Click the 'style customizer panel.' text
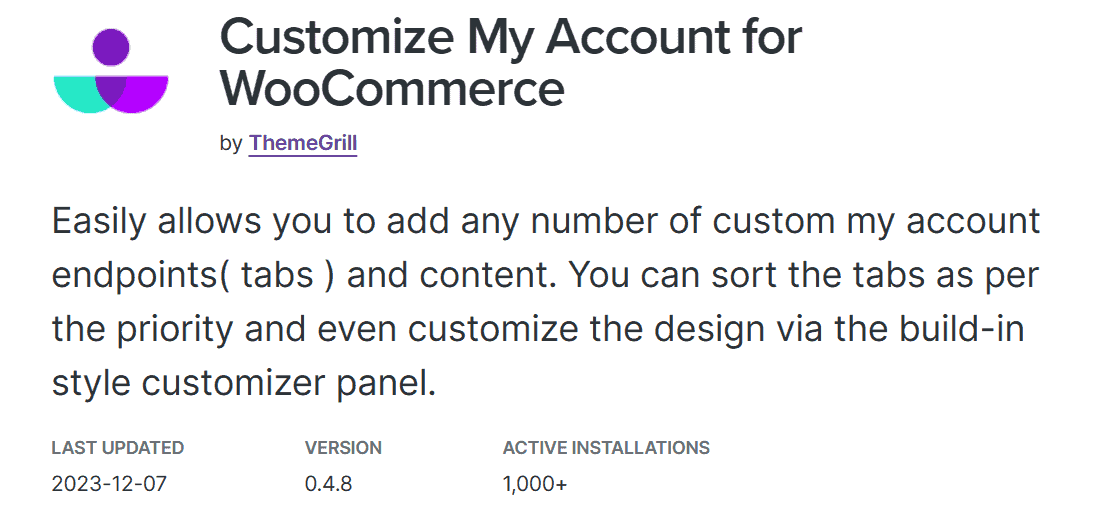This screenshot has height=531, width=1093. (244, 383)
